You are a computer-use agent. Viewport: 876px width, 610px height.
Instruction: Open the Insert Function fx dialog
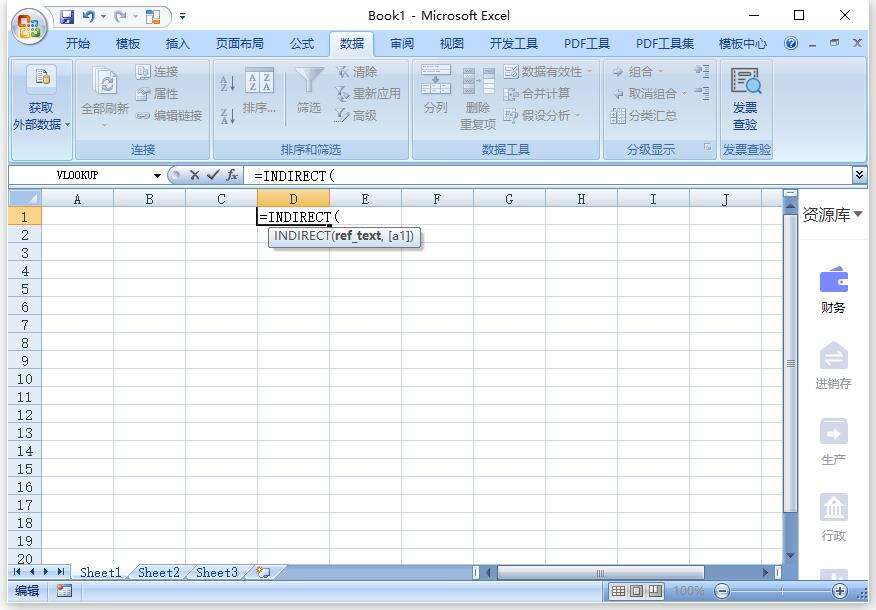point(232,175)
